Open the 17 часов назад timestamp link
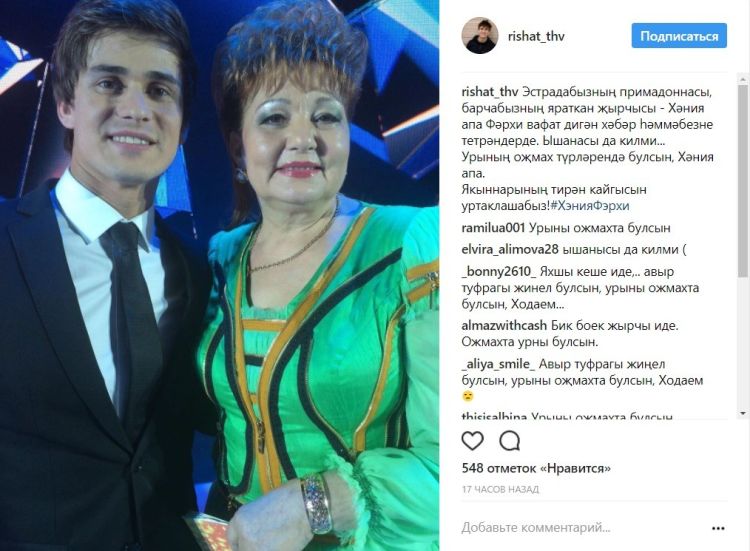Screen dimensions: 750x551 click(x=500, y=490)
